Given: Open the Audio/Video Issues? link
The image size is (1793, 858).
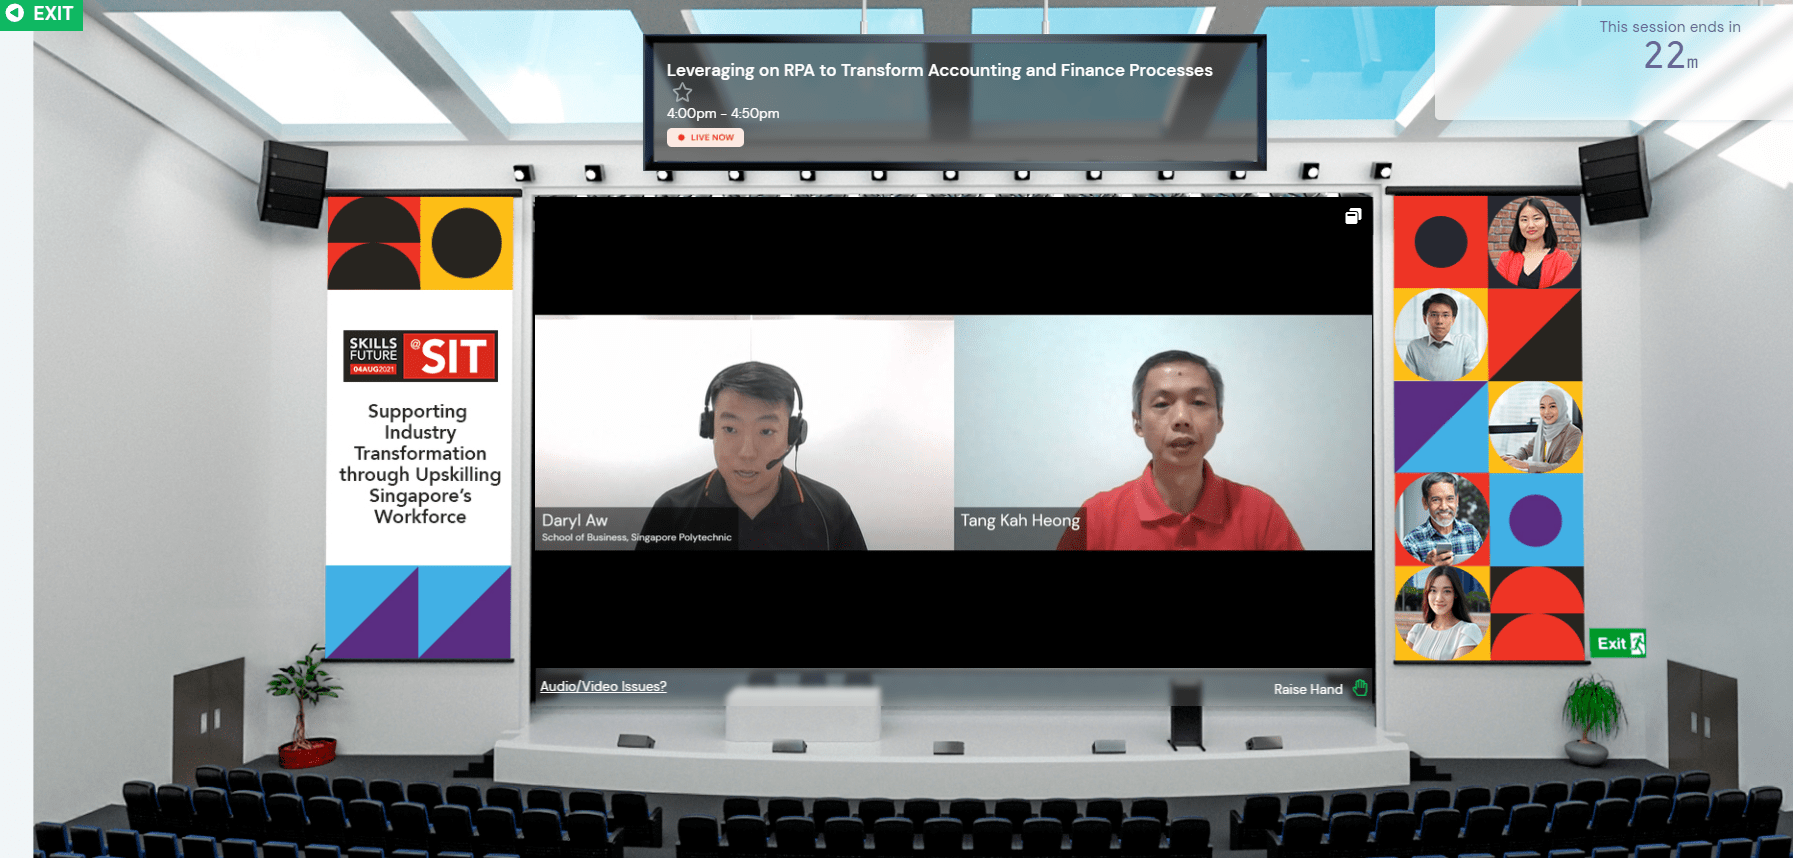Looking at the screenshot, I should coord(603,686).
